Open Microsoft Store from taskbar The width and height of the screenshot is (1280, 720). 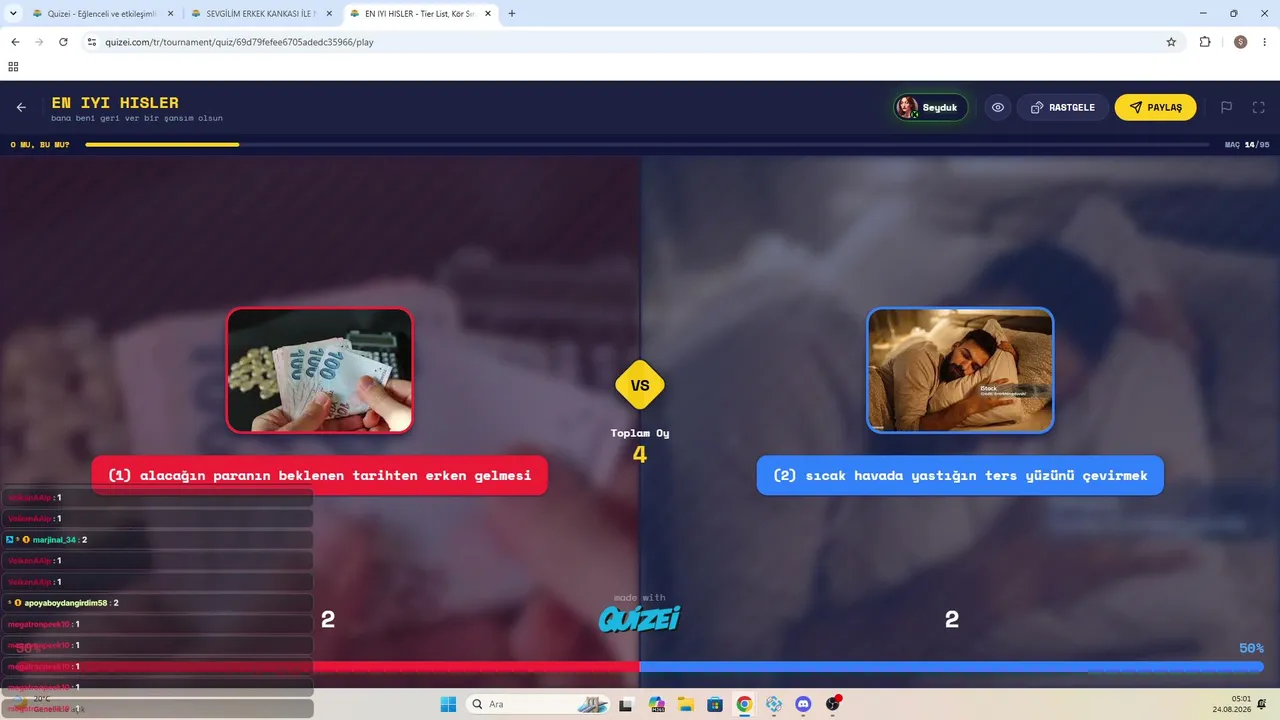pos(715,704)
